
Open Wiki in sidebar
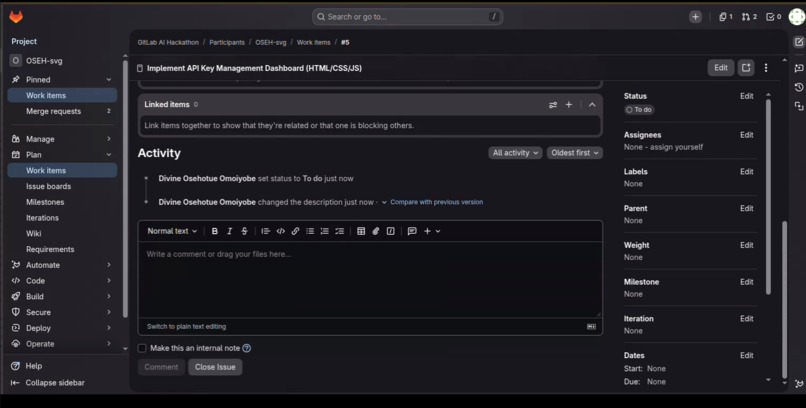point(62,233)
